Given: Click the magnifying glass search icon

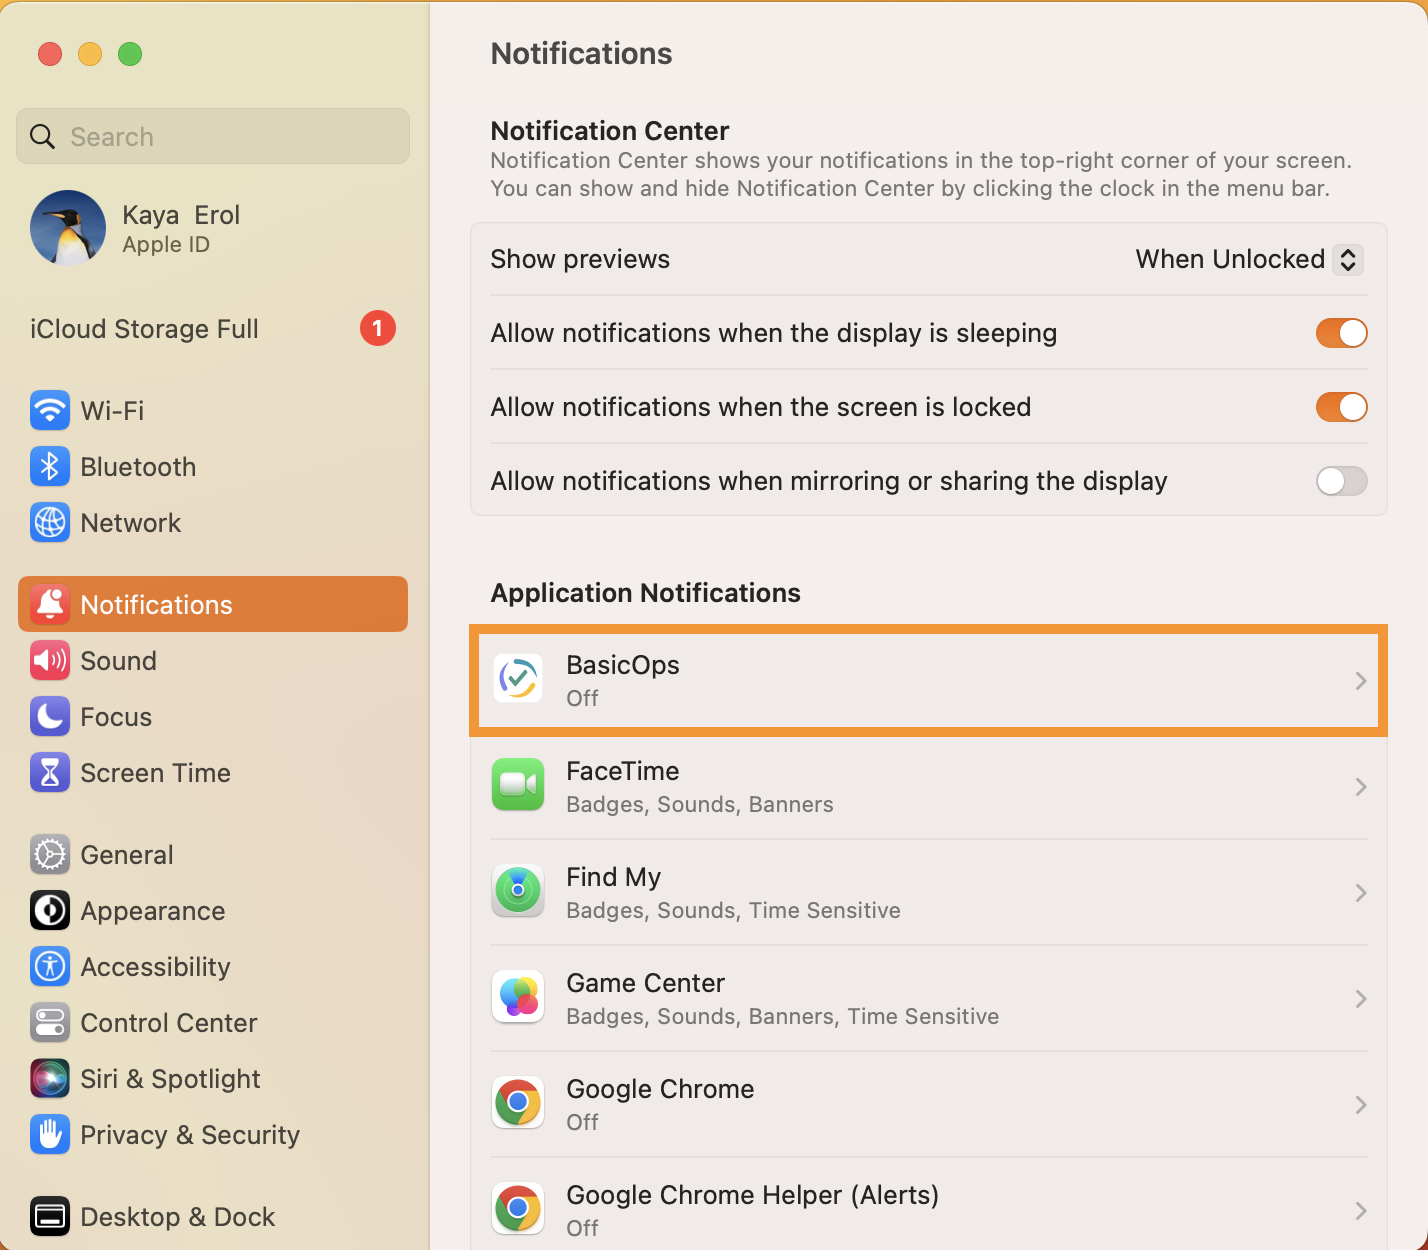Looking at the screenshot, I should tap(42, 137).
